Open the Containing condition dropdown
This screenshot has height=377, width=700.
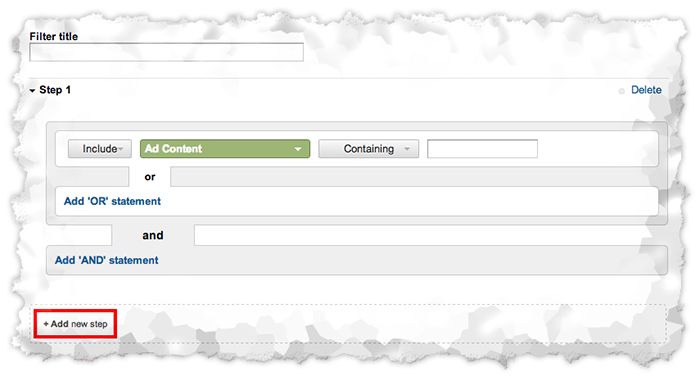click(x=369, y=149)
